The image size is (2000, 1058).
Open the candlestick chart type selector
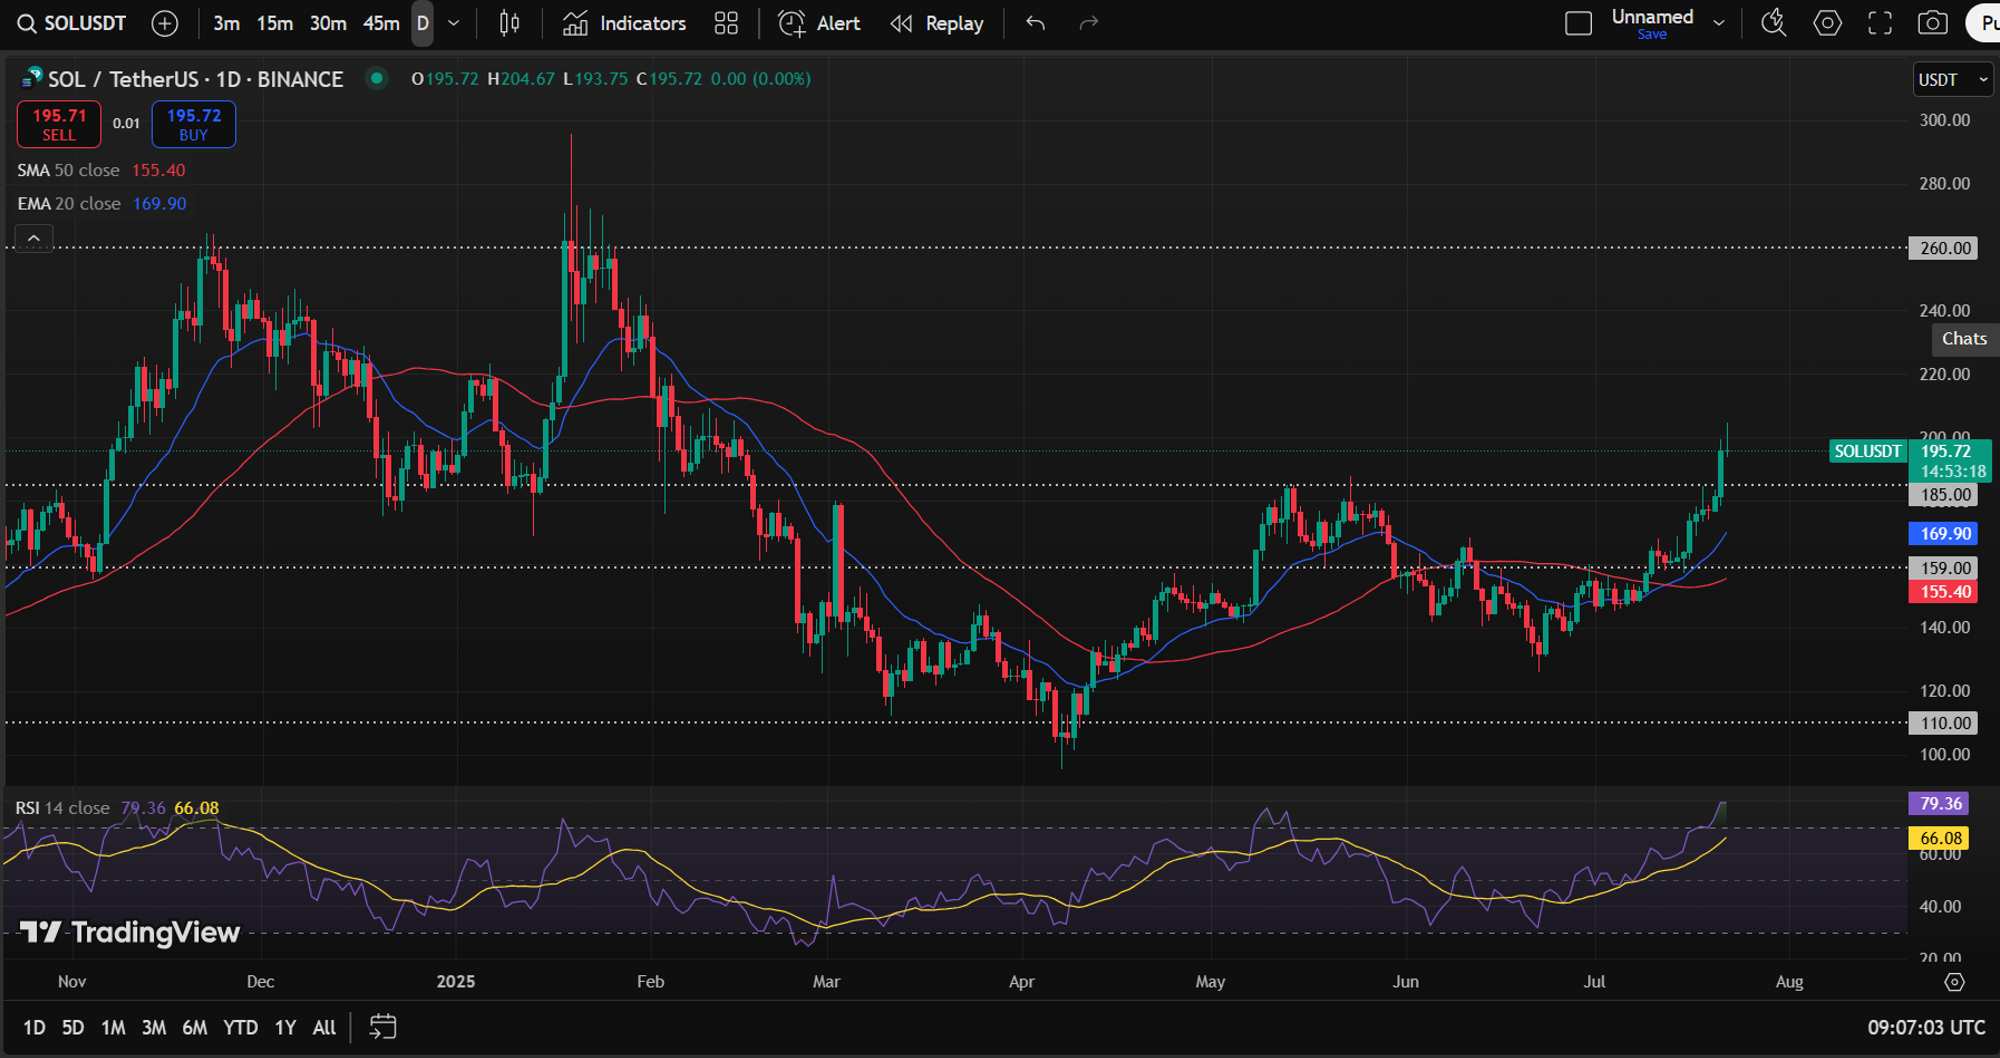tap(509, 23)
